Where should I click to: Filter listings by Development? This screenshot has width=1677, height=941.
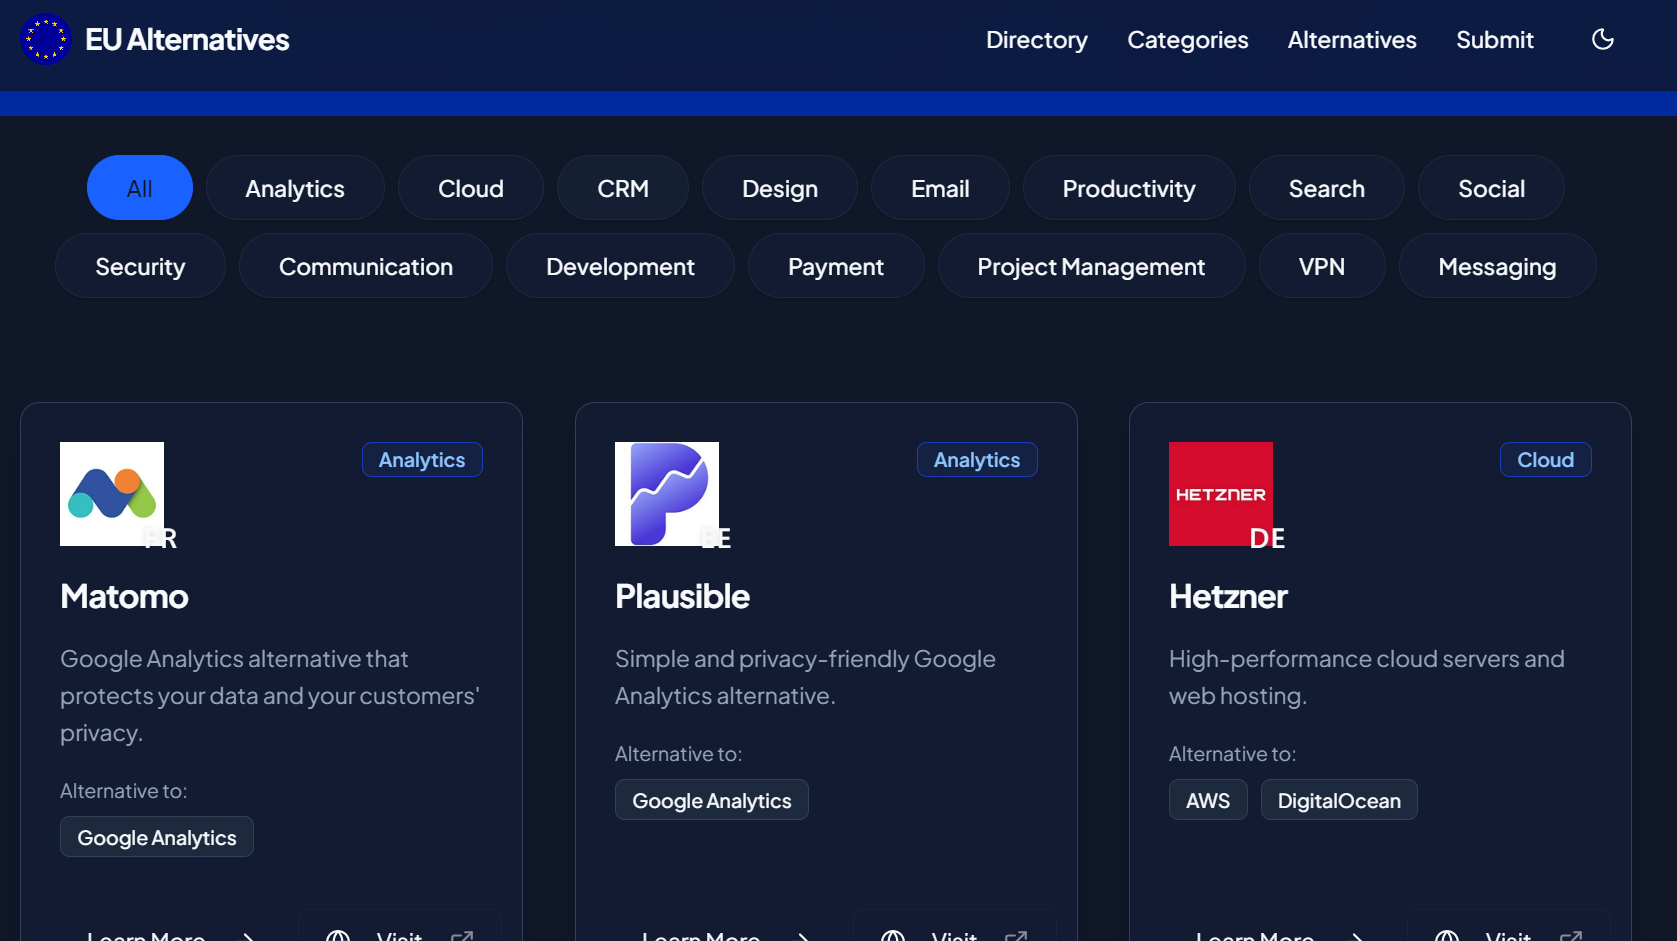(x=620, y=266)
